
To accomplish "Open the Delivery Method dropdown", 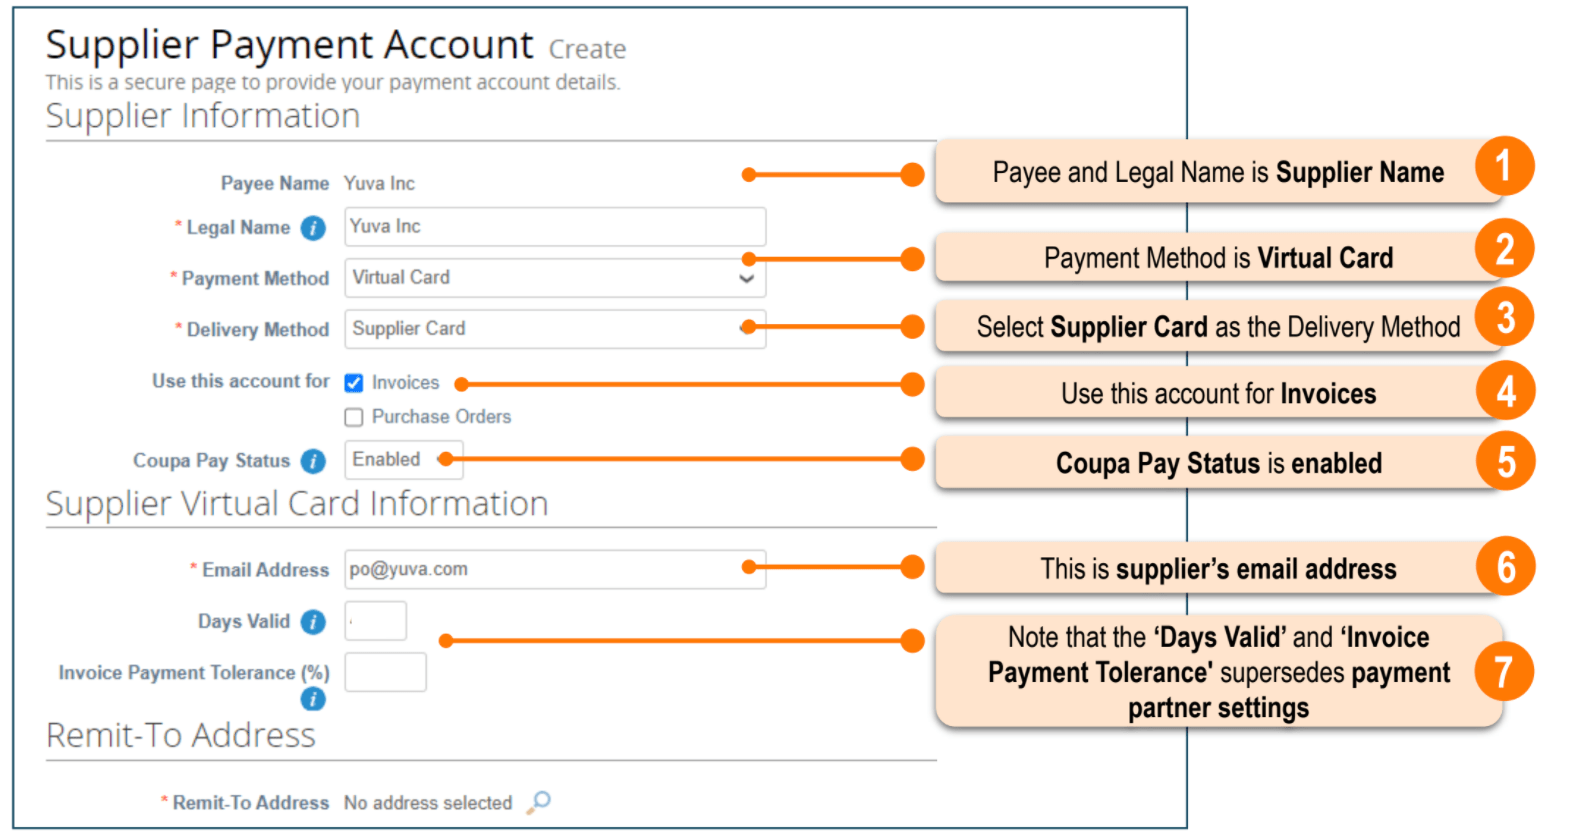I will click(554, 329).
